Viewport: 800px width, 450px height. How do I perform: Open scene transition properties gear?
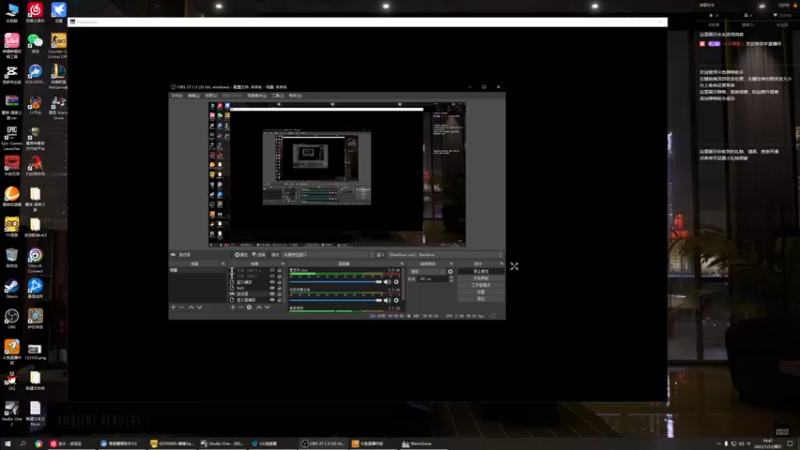(451, 271)
